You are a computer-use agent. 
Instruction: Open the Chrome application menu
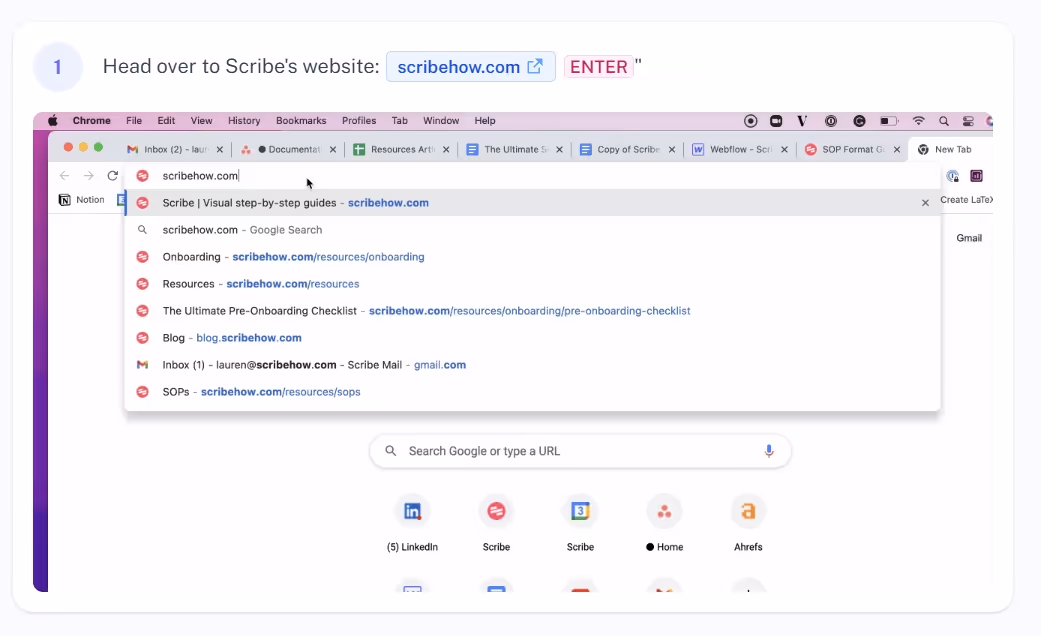click(x=92, y=121)
